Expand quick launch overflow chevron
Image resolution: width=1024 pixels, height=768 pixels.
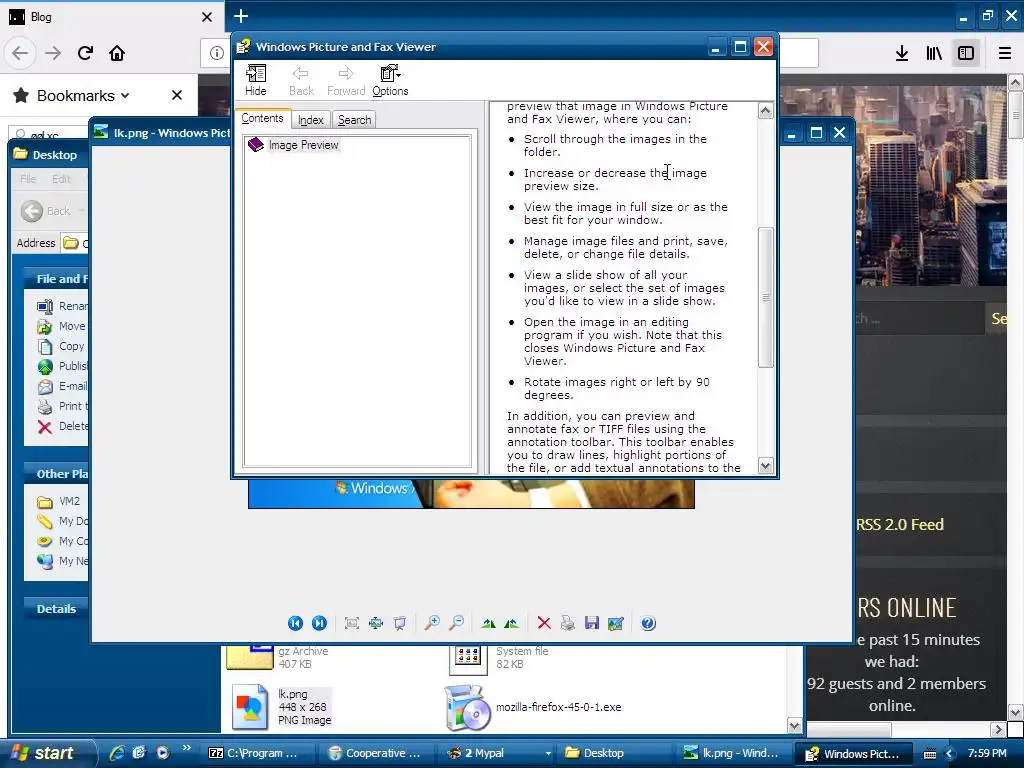(x=186, y=748)
